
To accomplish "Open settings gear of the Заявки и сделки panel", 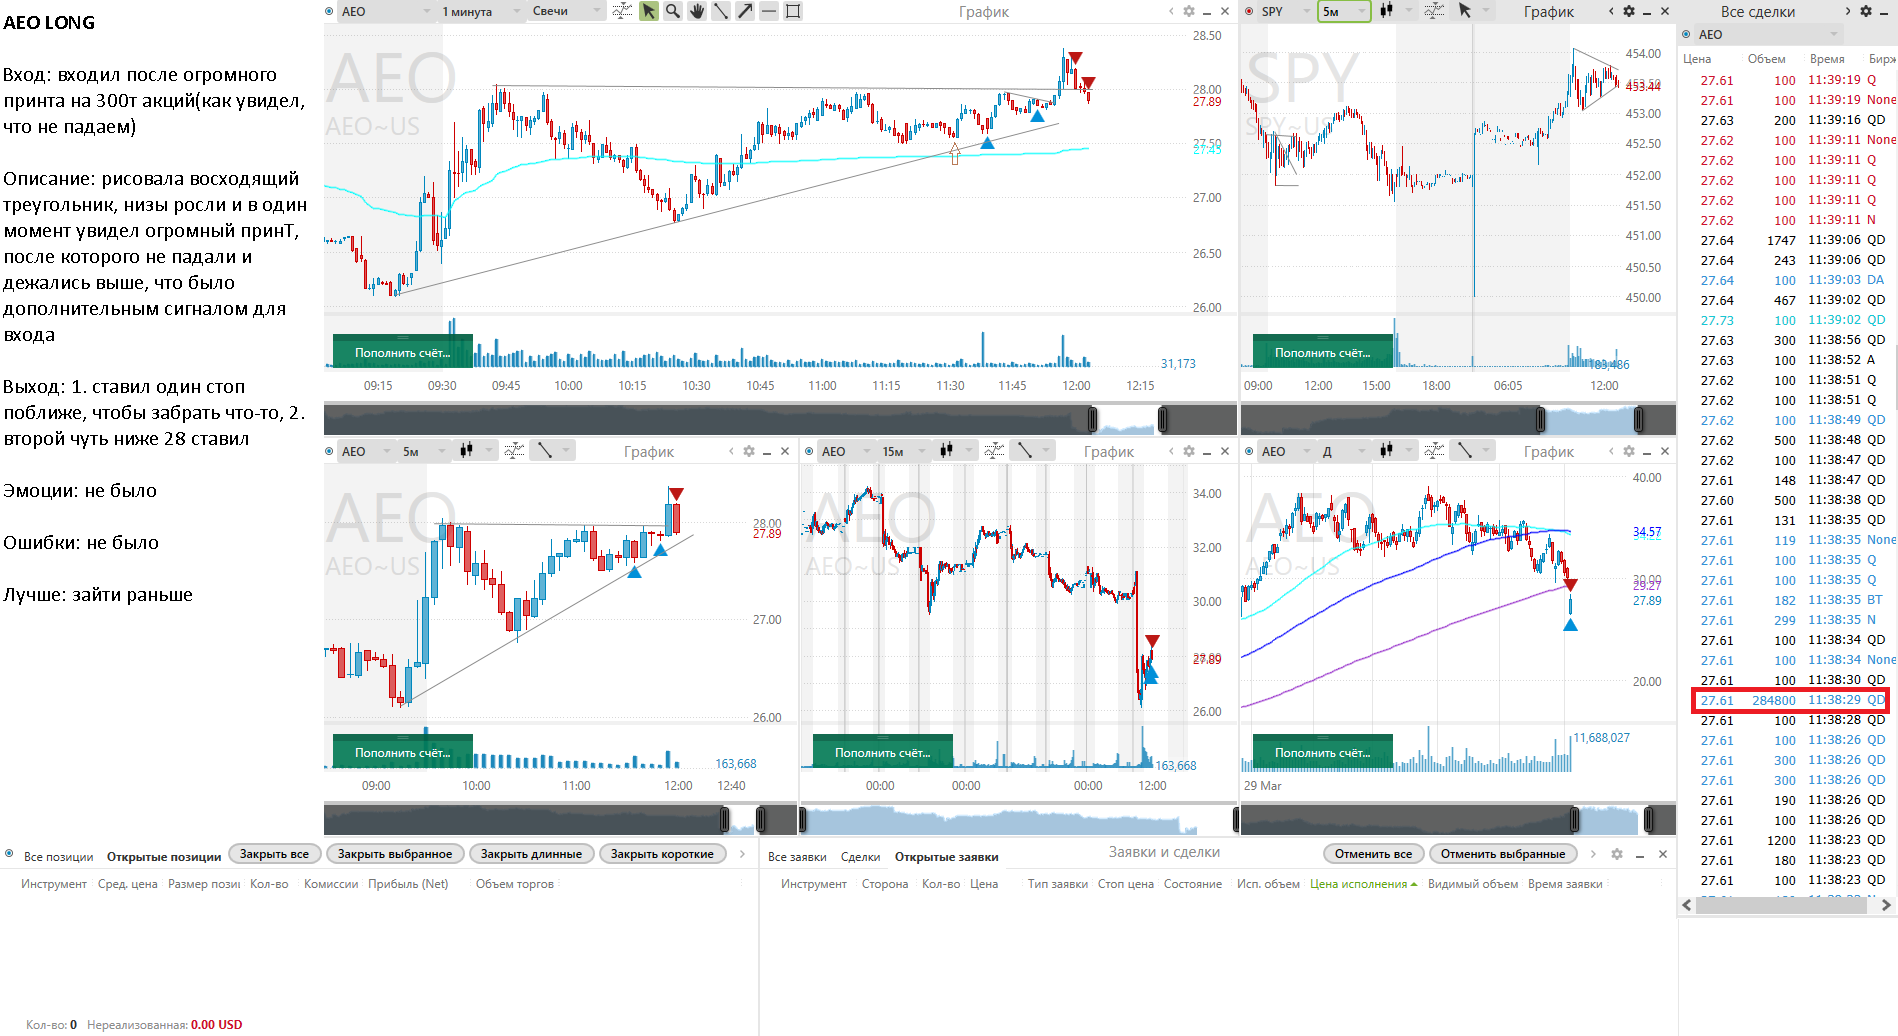I will click(1617, 854).
